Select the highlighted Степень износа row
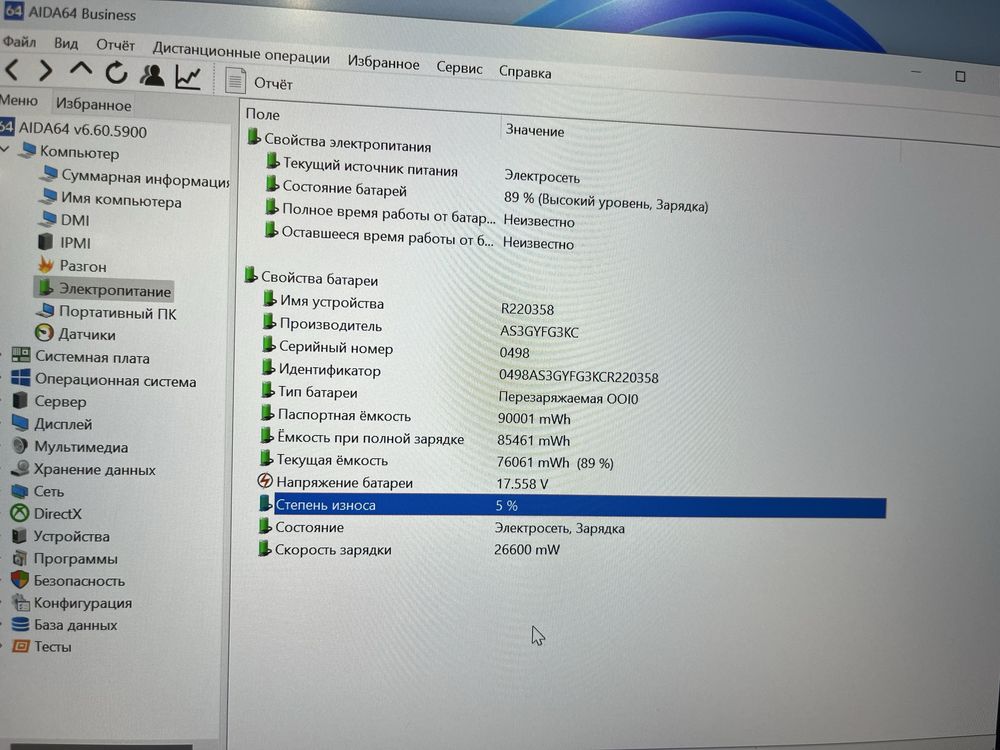This screenshot has width=1000, height=750. click(572, 506)
